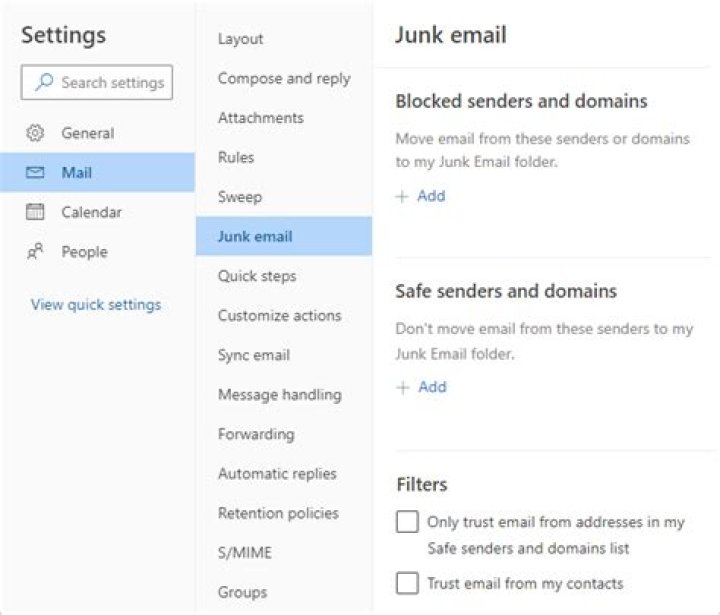720x615 pixels.
Task: Open the Rules settings section
Action: 236,157
